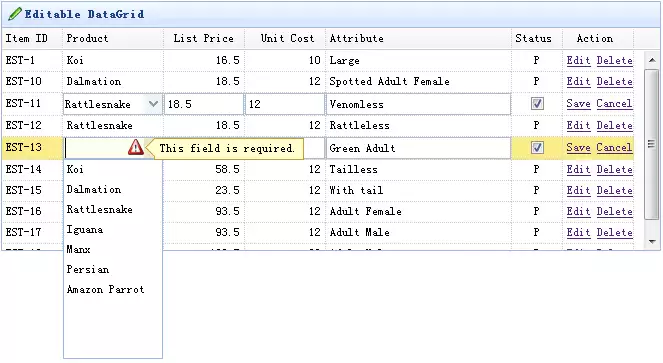Cancel editing of EST-11 row

pos(614,104)
